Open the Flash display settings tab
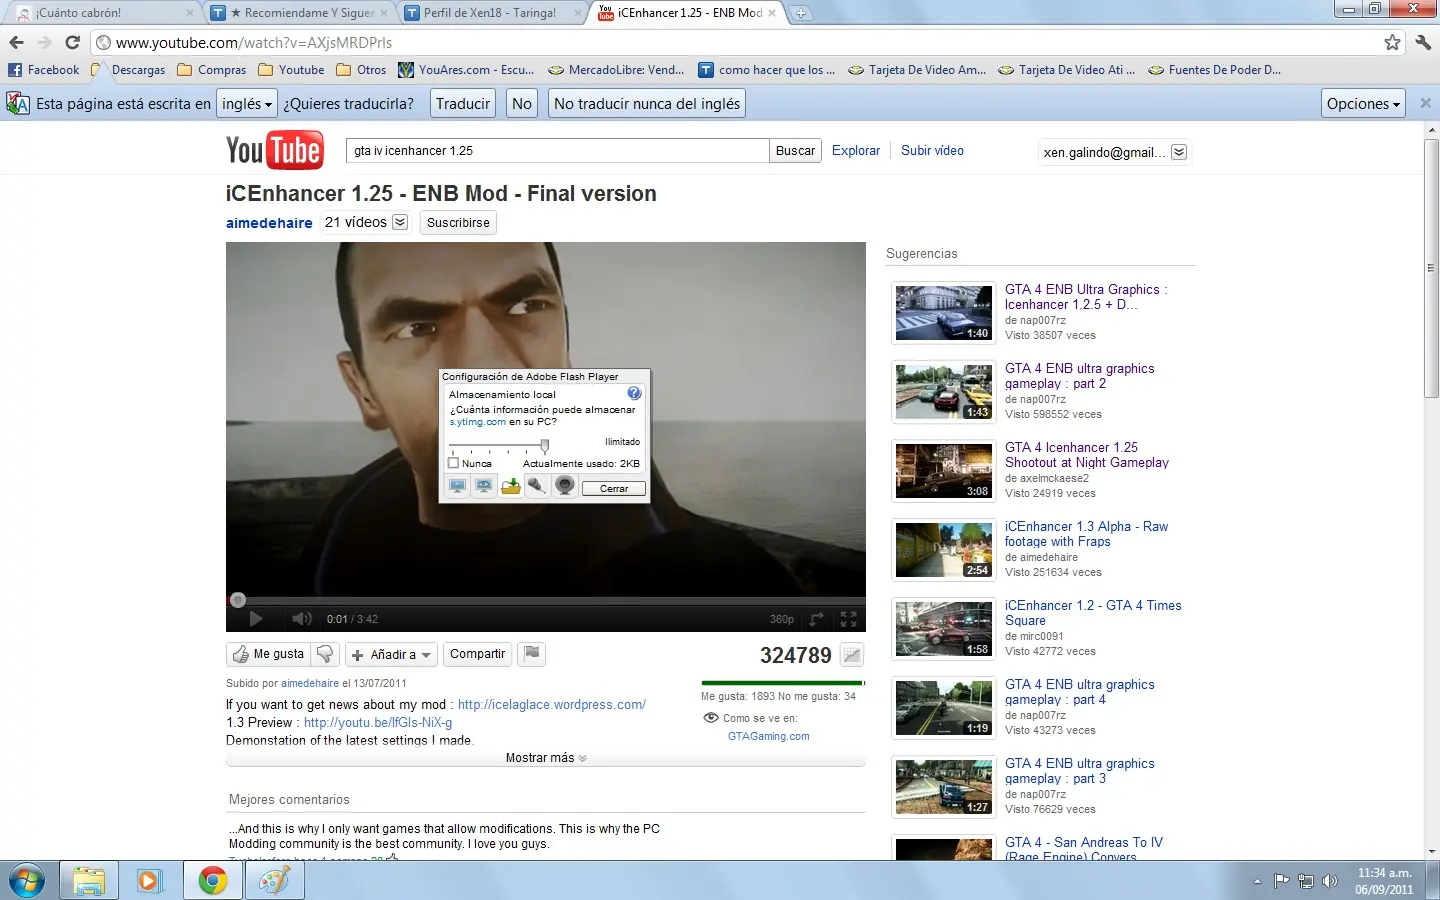The image size is (1440, 900). click(x=457, y=486)
